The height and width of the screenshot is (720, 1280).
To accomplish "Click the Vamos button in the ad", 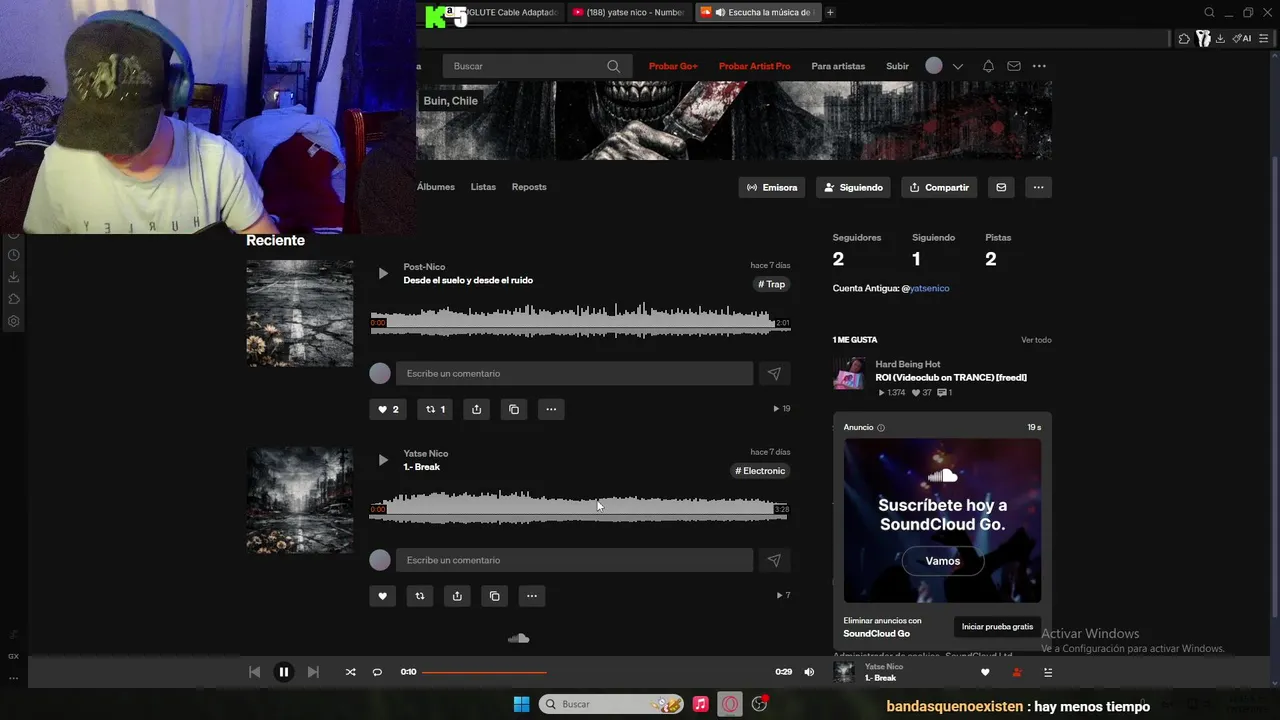I will click(942, 561).
